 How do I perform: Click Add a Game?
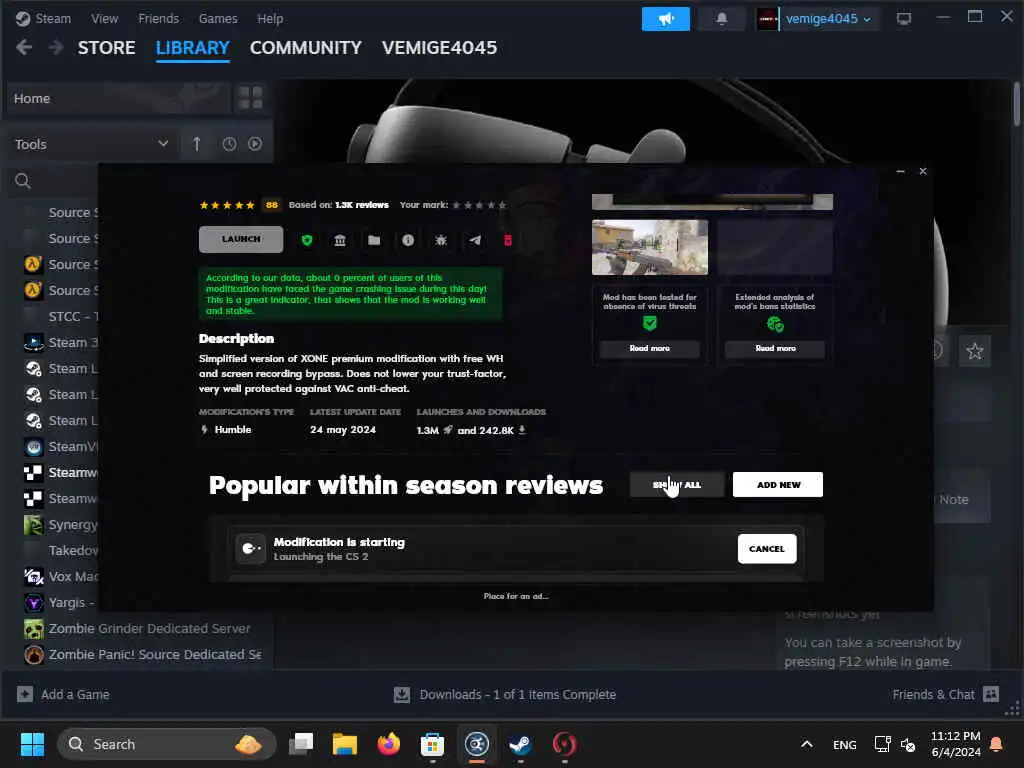[63, 694]
